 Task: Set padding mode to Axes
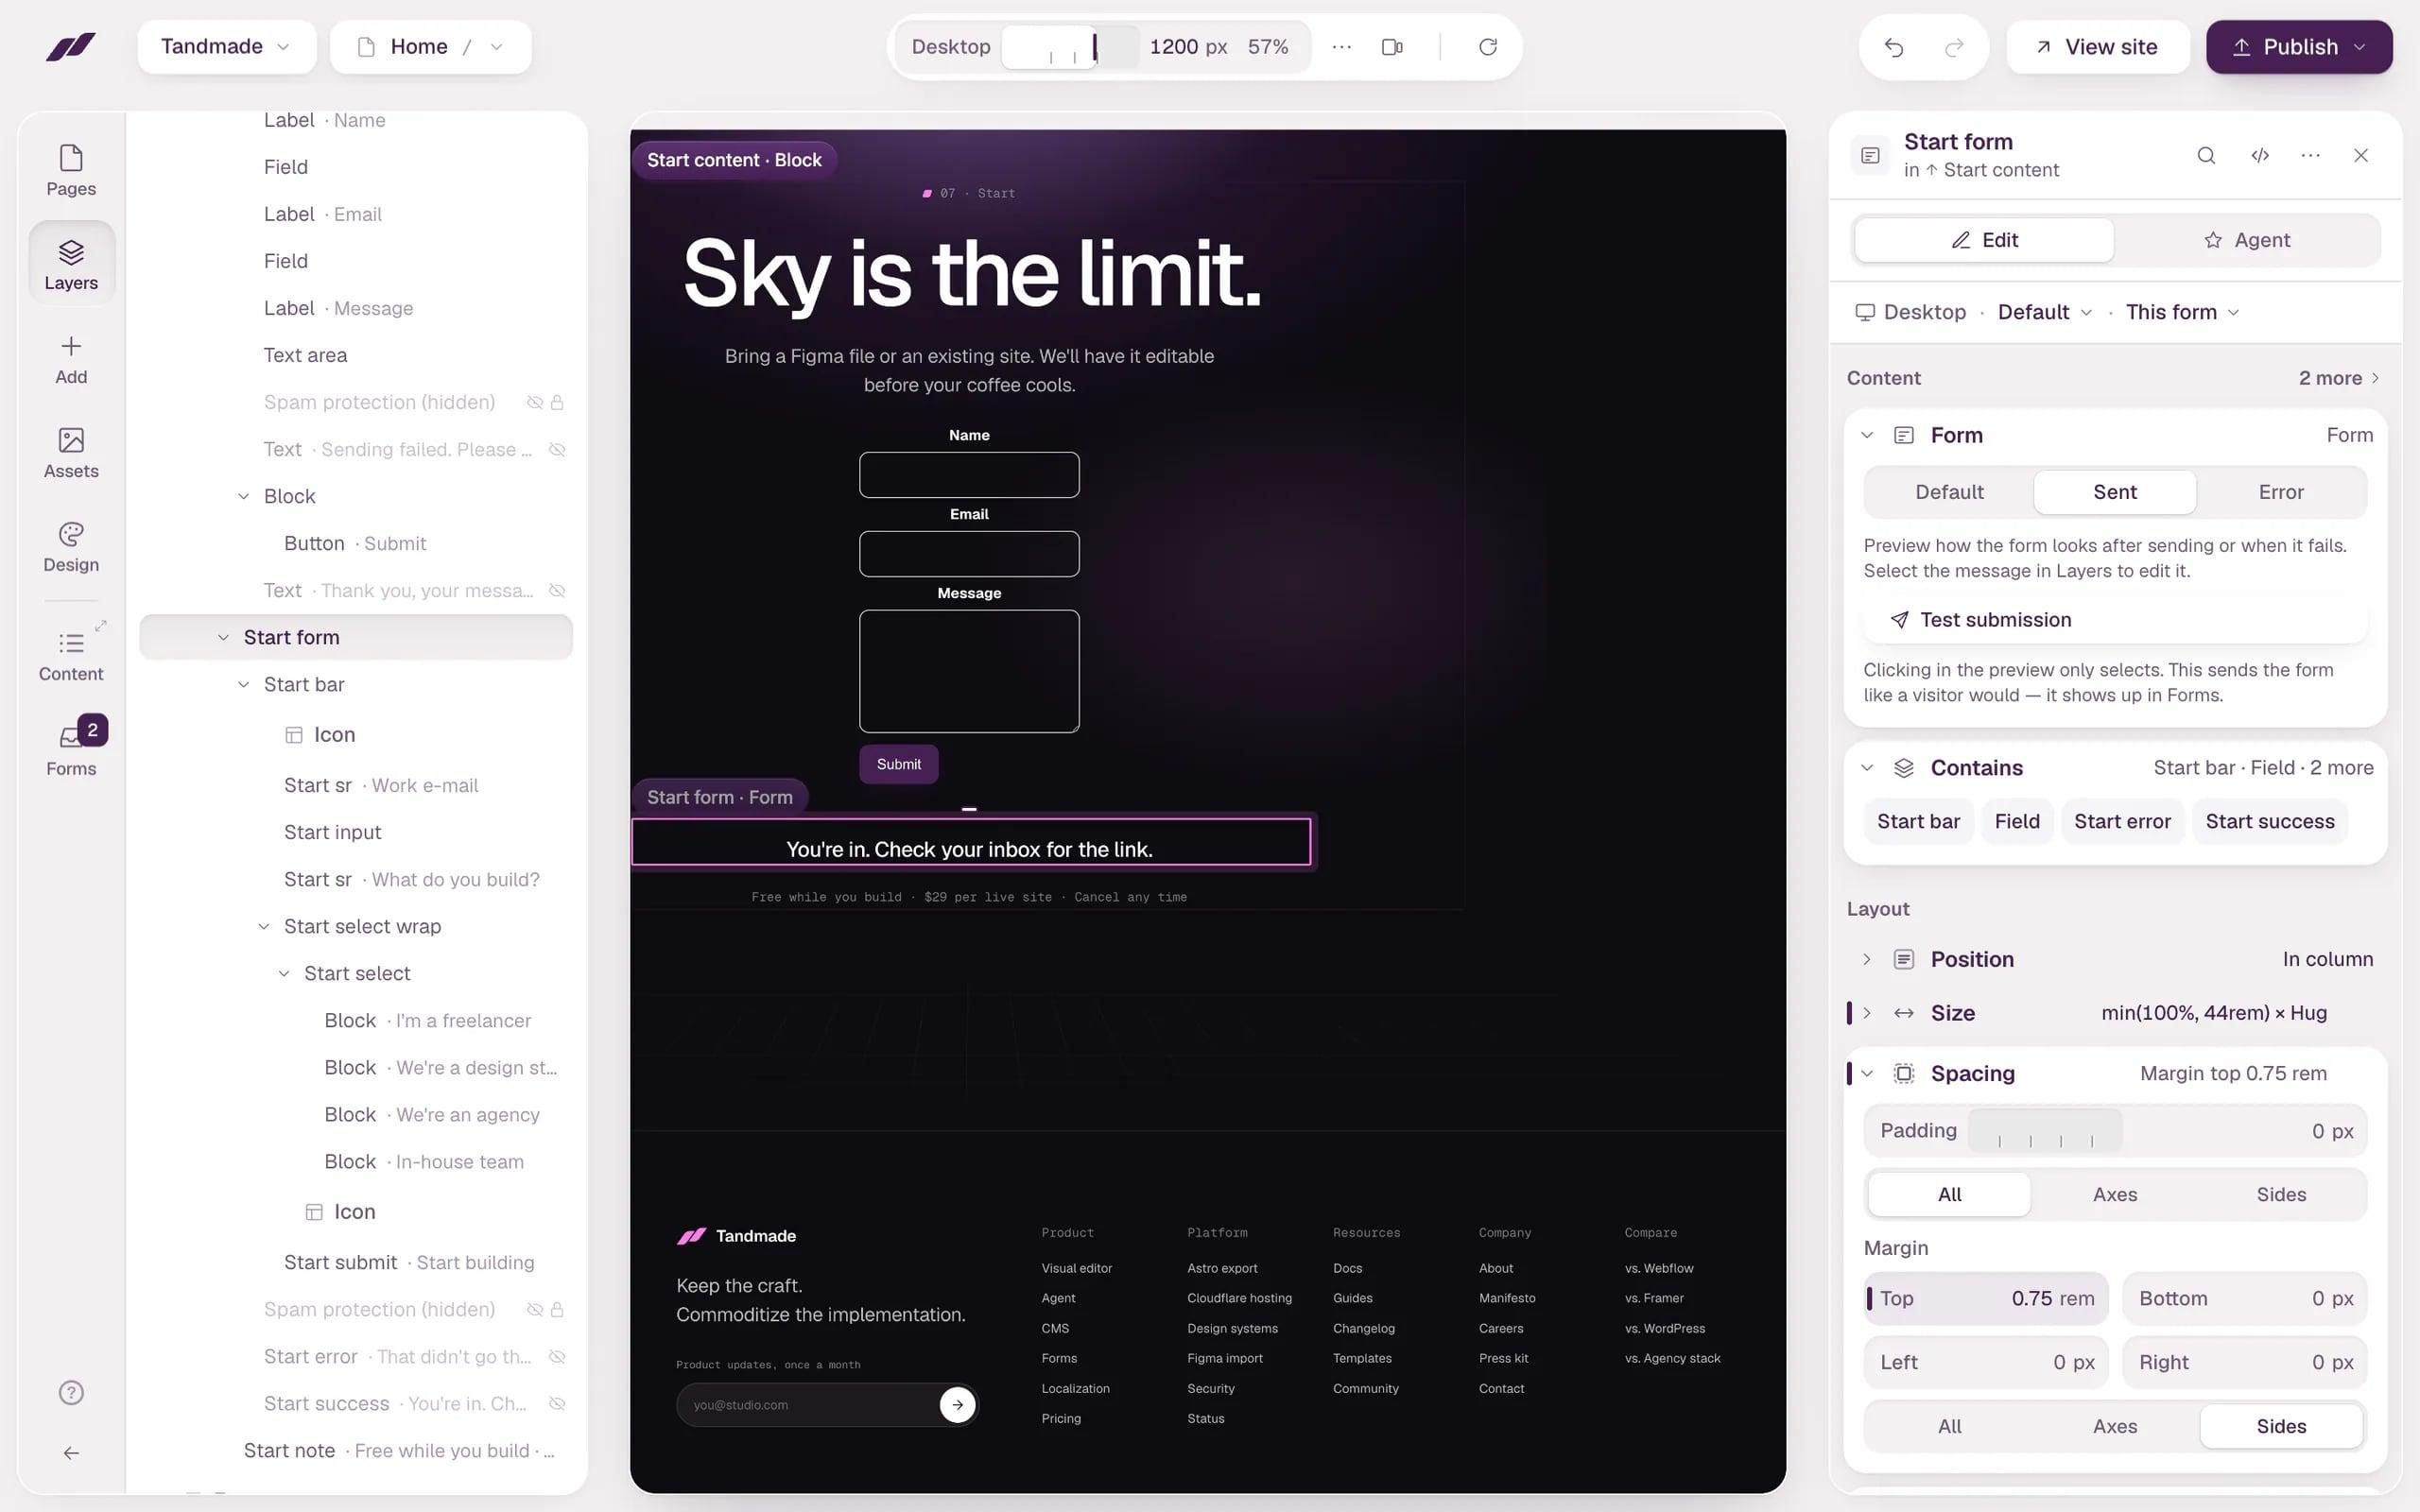coord(2115,1194)
